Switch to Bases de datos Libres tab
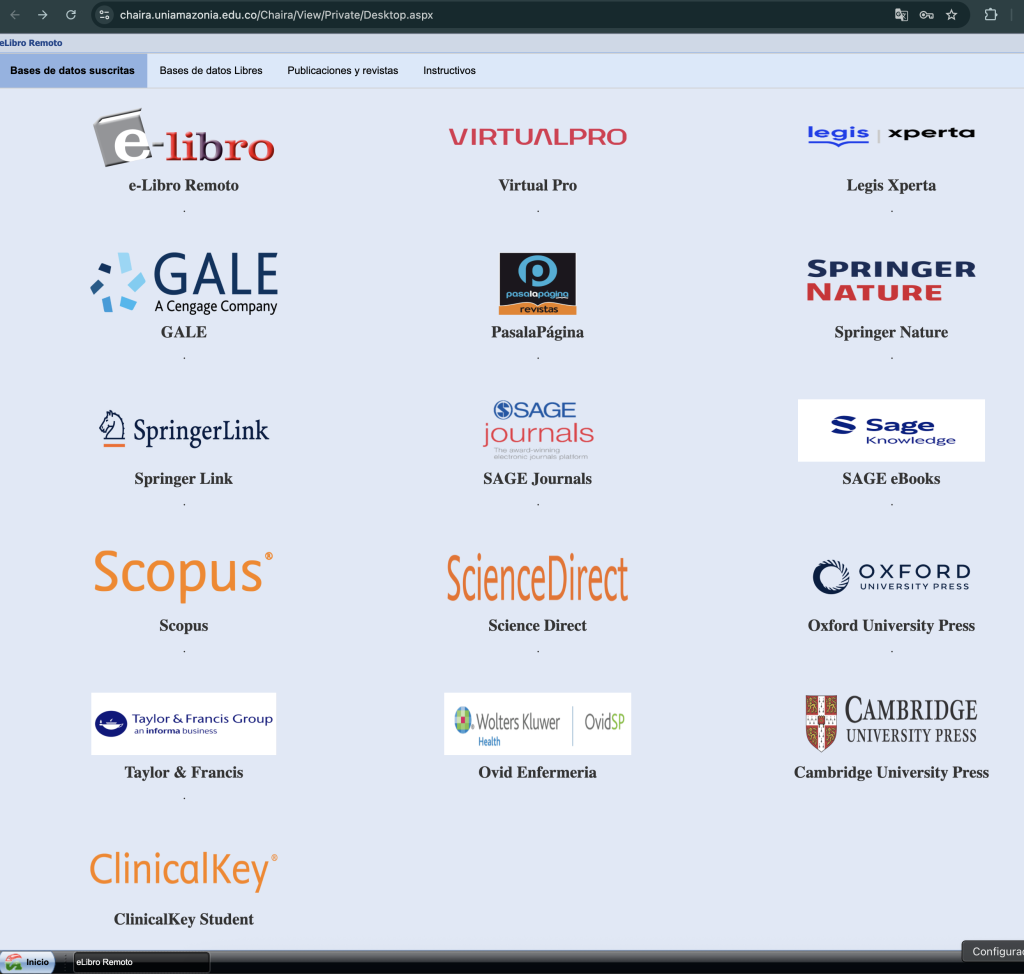This screenshot has width=1024, height=974. (x=211, y=71)
